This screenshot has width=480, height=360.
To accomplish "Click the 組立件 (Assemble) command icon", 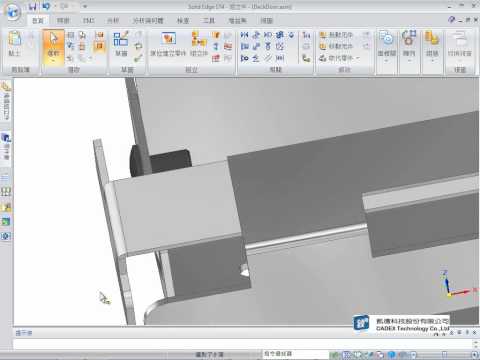I will tap(199, 43).
